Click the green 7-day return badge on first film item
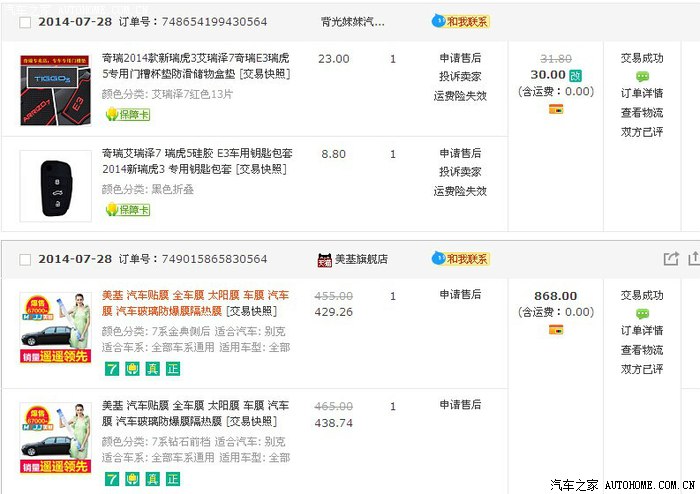 click(x=112, y=368)
